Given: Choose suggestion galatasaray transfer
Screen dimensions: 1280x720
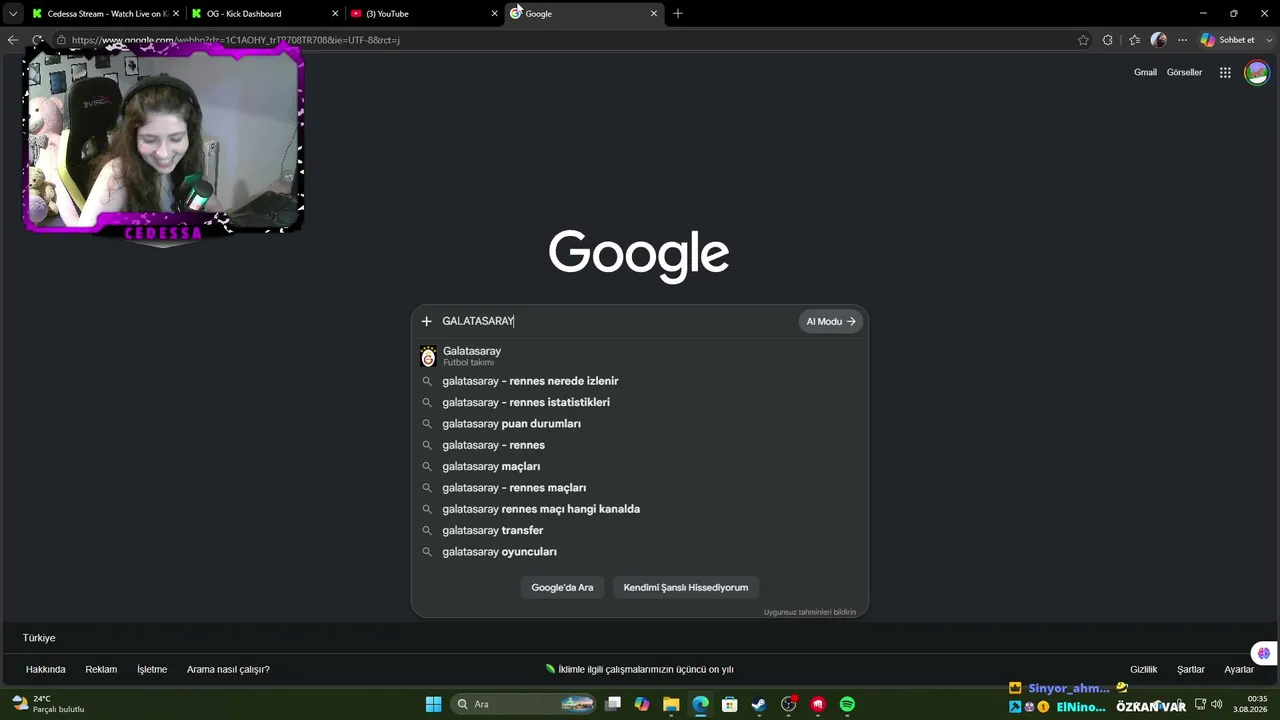Looking at the screenshot, I should tap(640, 530).
